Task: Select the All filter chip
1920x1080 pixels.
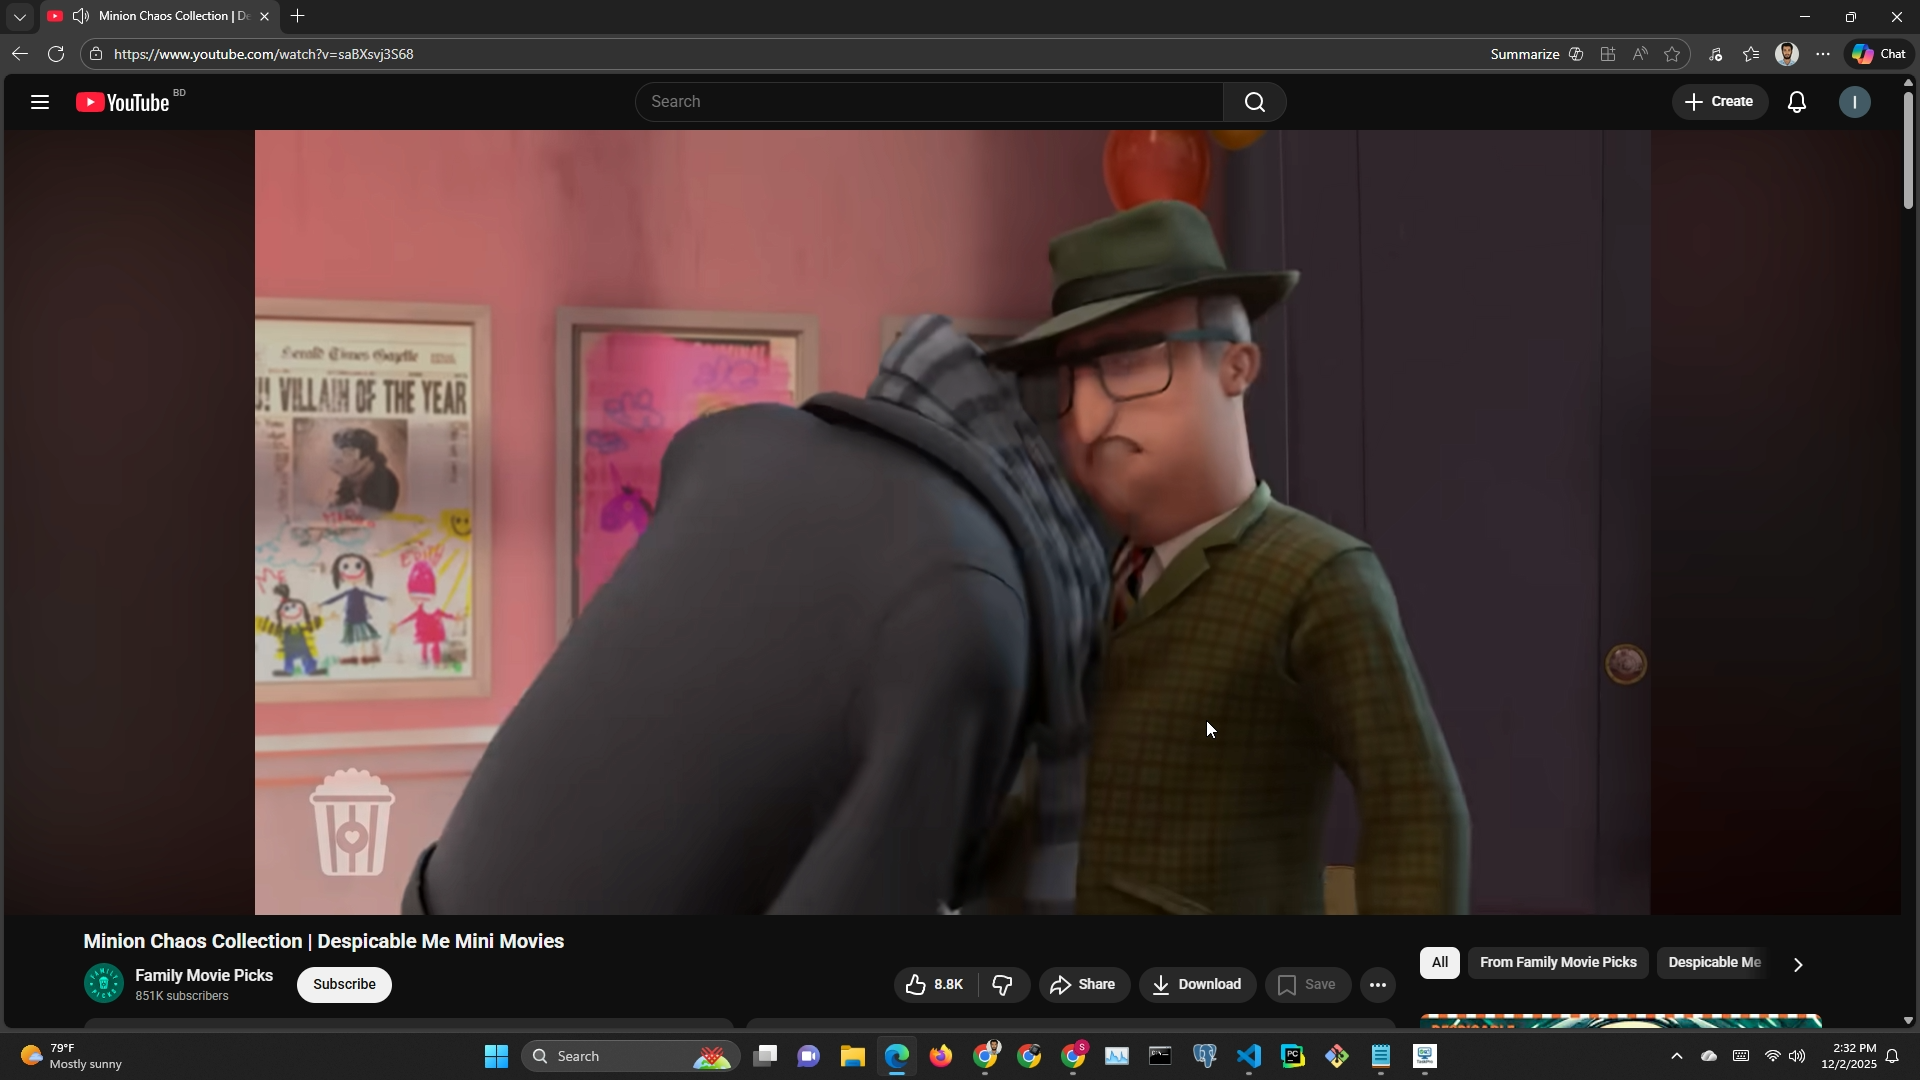Action: 1439,963
